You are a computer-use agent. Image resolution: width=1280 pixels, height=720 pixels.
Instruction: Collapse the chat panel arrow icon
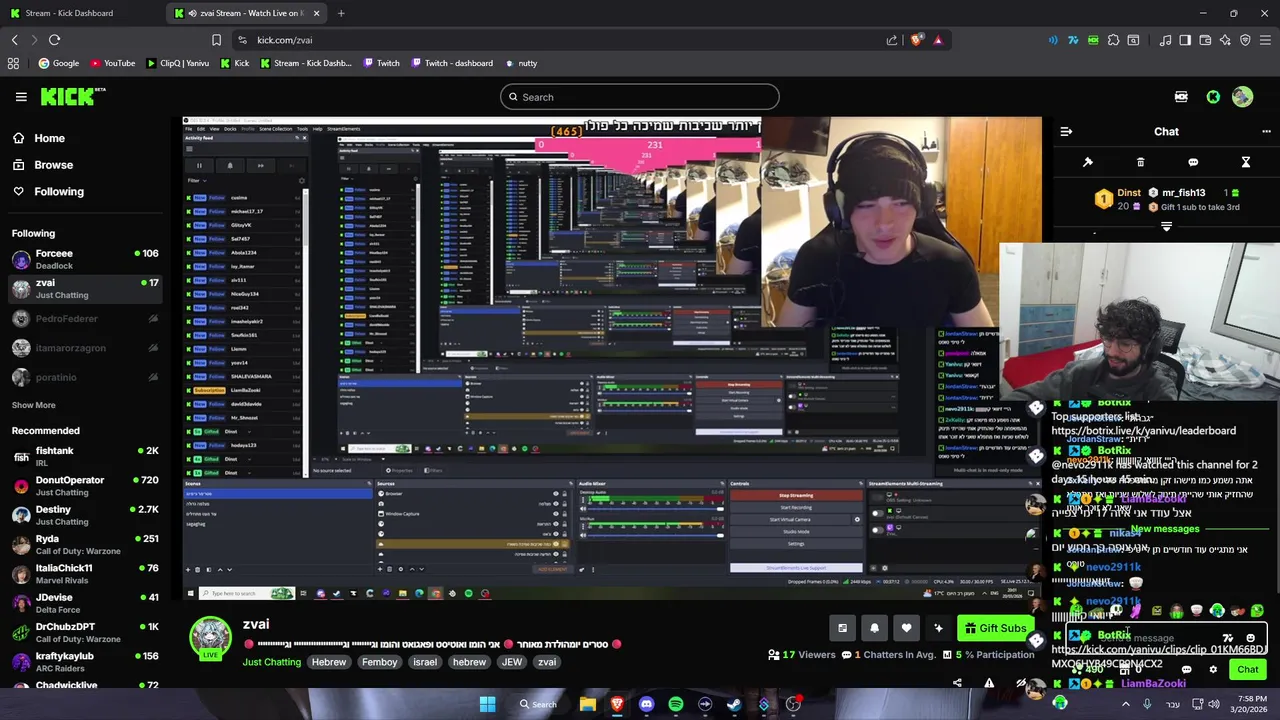click(x=1066, y=132)
